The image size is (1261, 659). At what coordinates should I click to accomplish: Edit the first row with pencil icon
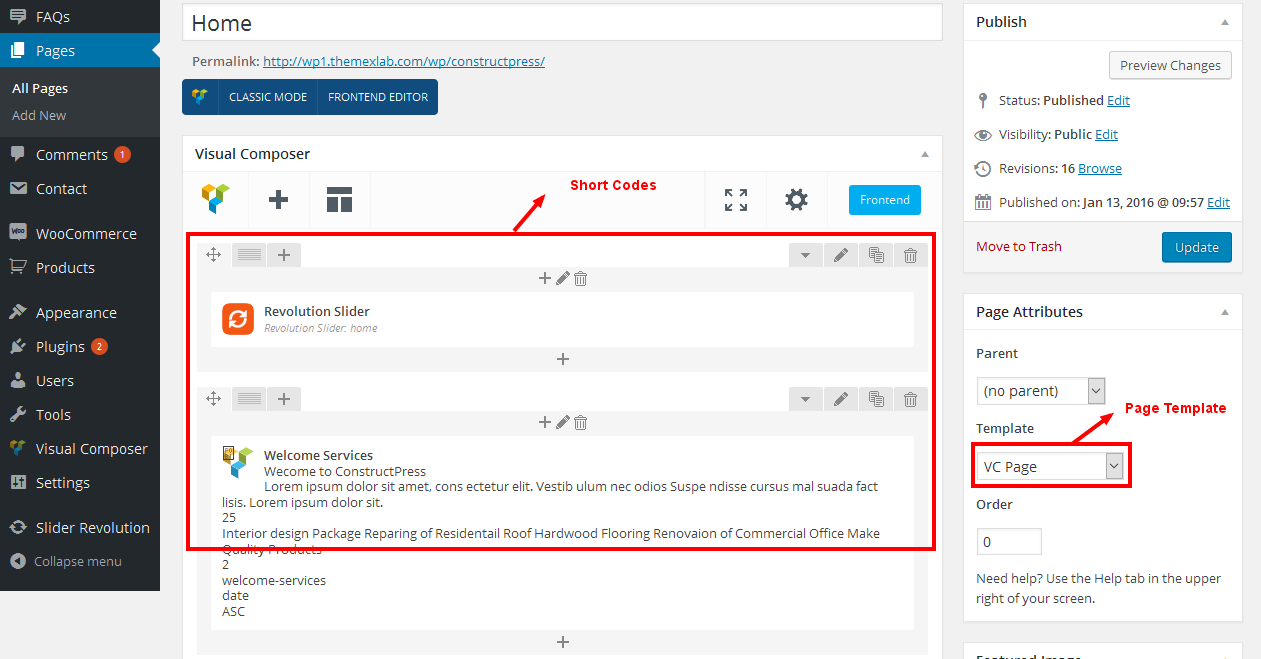click(840, 256)
